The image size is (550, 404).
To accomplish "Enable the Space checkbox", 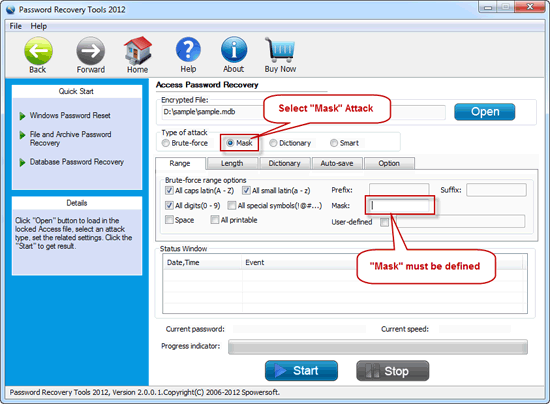I will click(169, 220).
